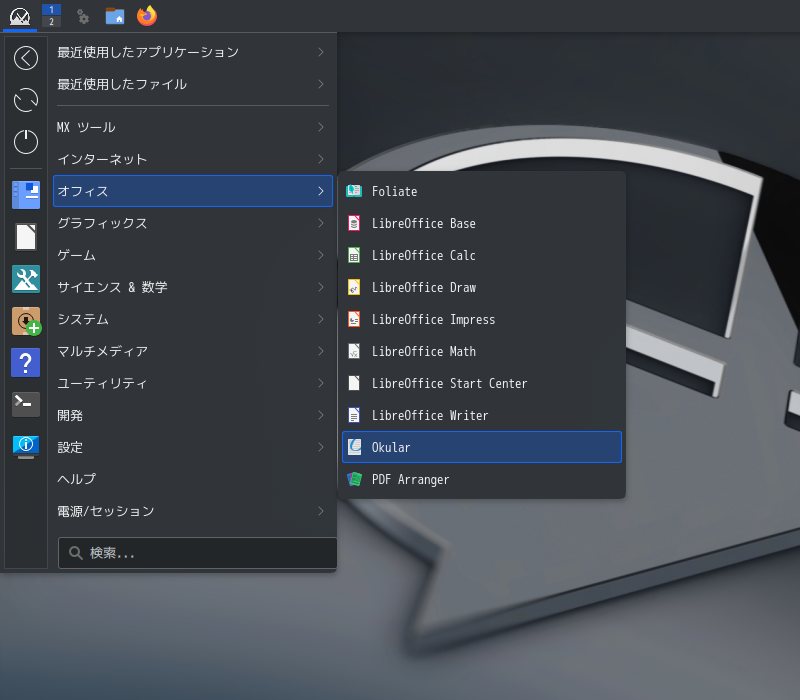Click the LibreOffice Math icon
The width and height of the screenshot is (800, 700).
354,351
